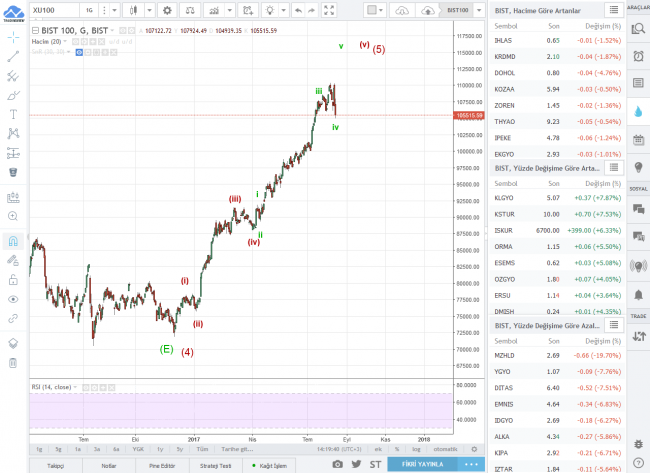This screenshot has width=650, height=473.
Task: Select the crosshair cursor tool
Action: coord(13,38)
